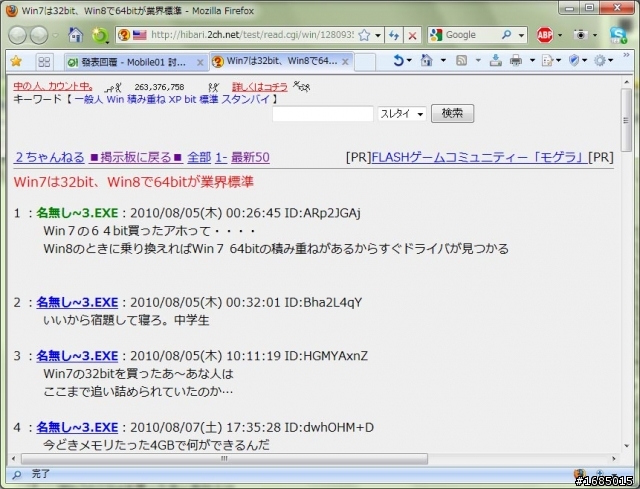Expand the toolbar overflow chevron
The width and height of the screenshot is (640, 489).
click(626, 55)
